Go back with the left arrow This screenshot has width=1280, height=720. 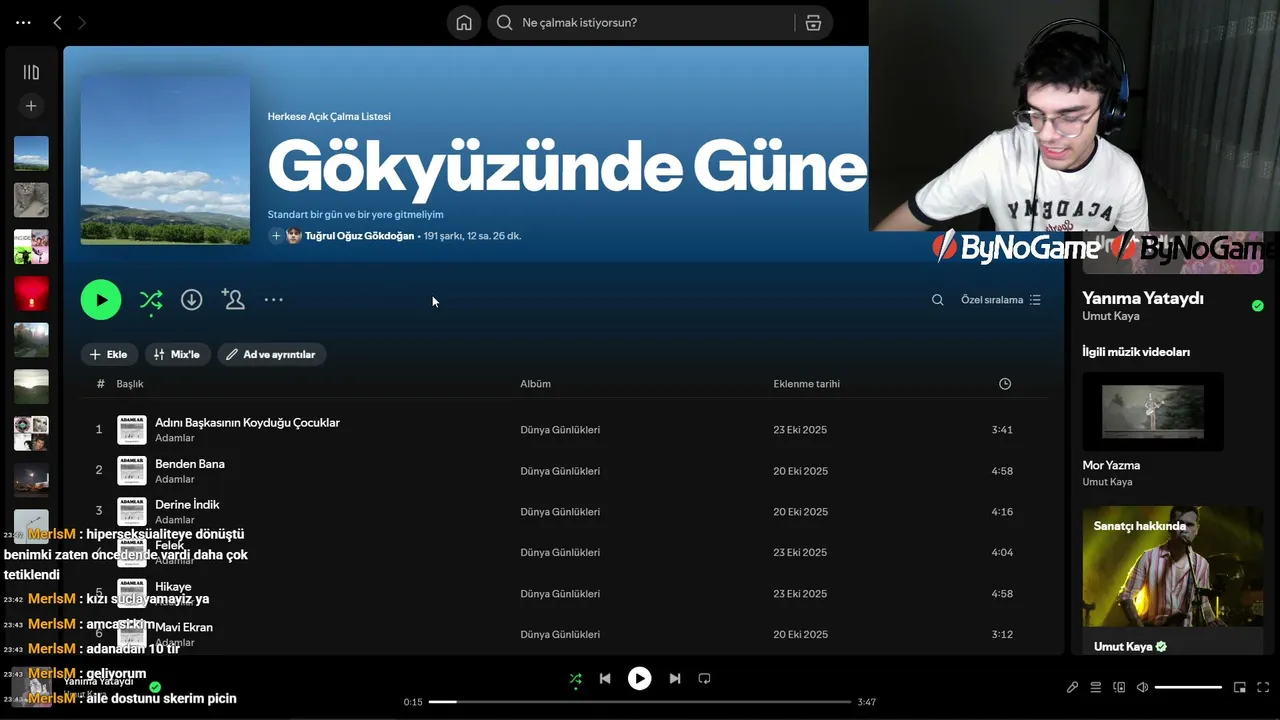[57, 22]
